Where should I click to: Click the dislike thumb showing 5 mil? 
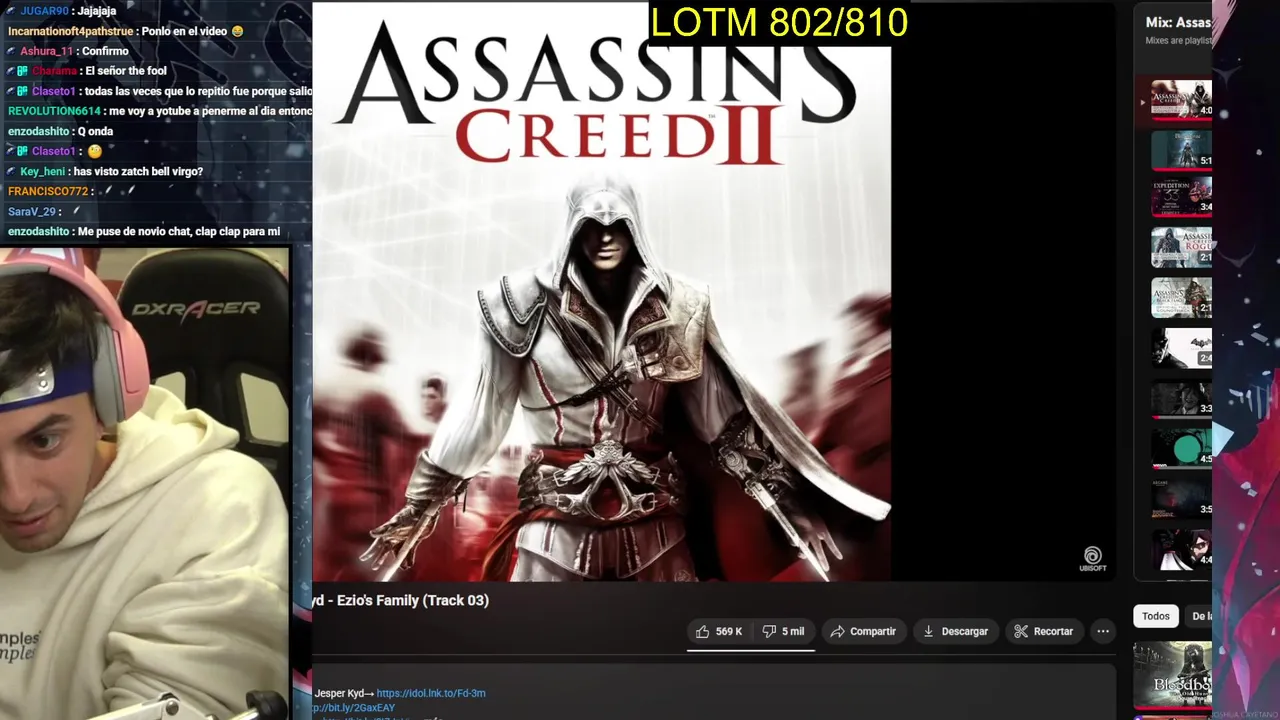(783, 631)
